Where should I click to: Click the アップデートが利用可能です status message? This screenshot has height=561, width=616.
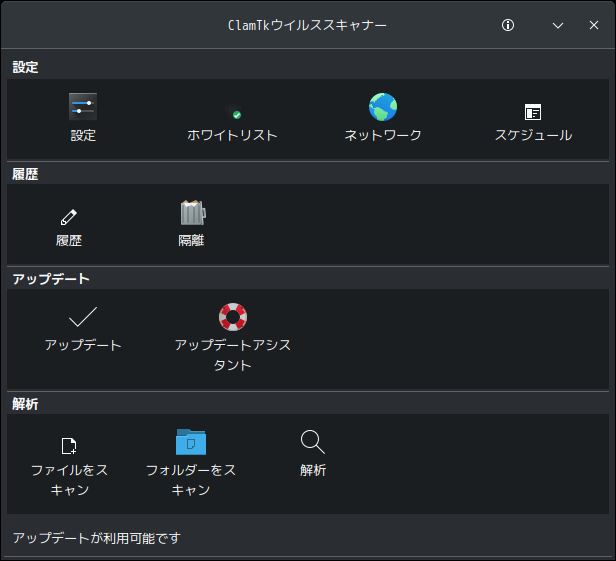(97, 538)
